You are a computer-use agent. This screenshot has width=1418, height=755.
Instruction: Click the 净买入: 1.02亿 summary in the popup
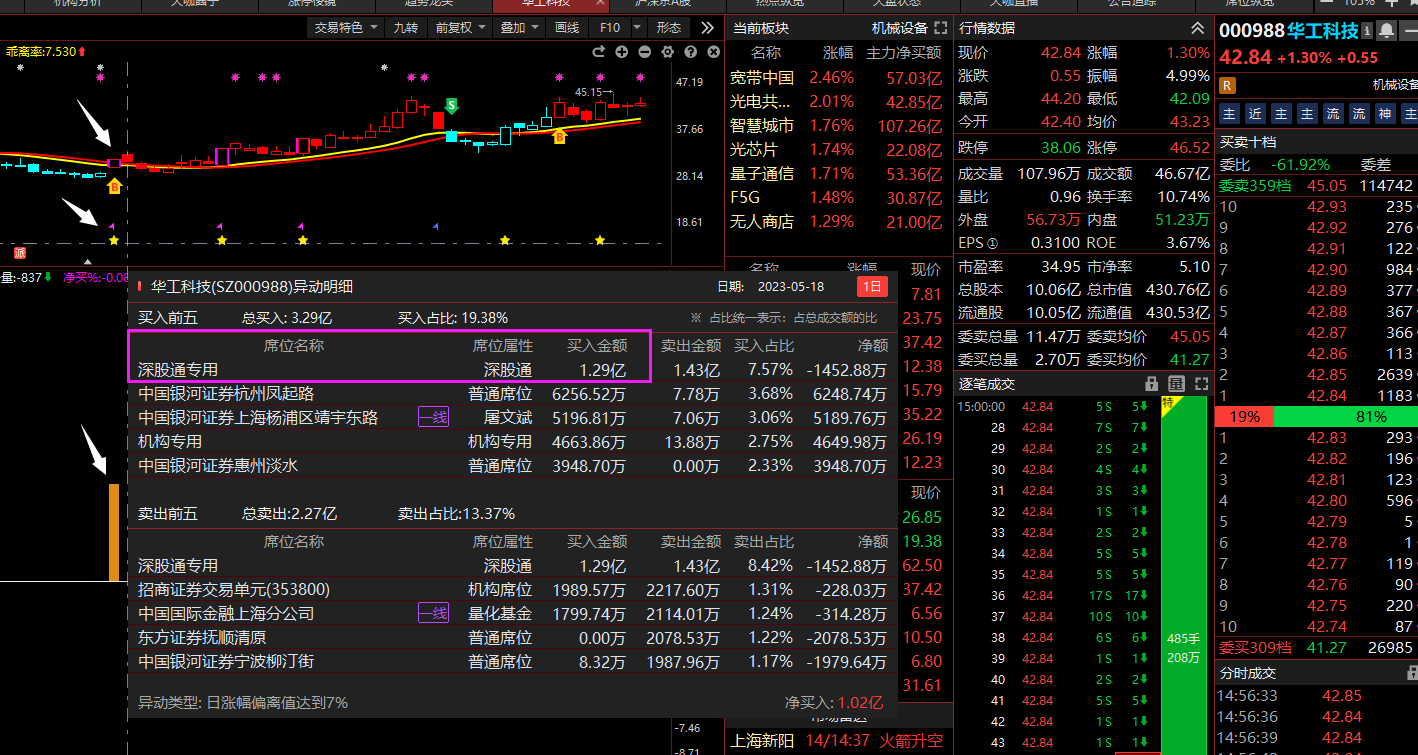tap(834, 703)
